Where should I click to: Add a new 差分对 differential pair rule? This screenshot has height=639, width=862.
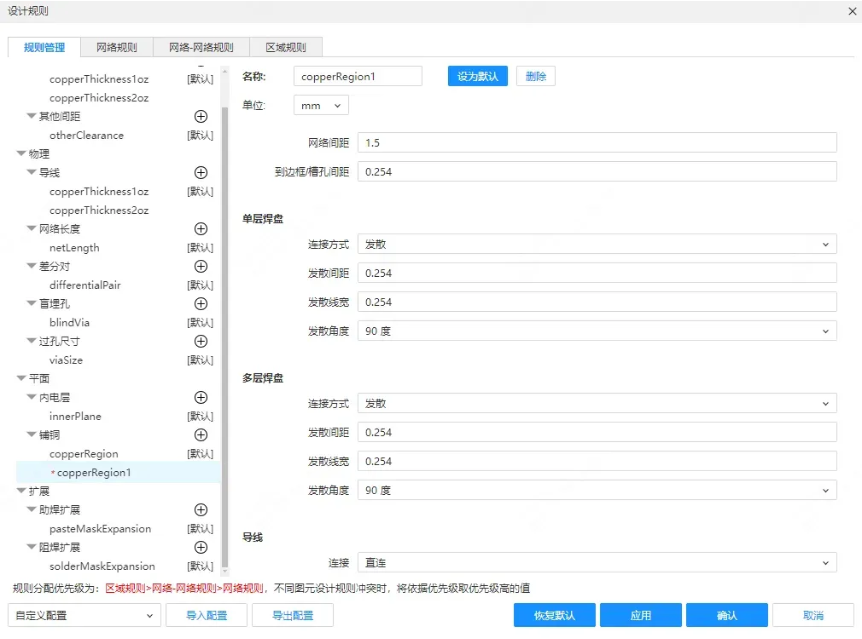[x=200, y=266]
